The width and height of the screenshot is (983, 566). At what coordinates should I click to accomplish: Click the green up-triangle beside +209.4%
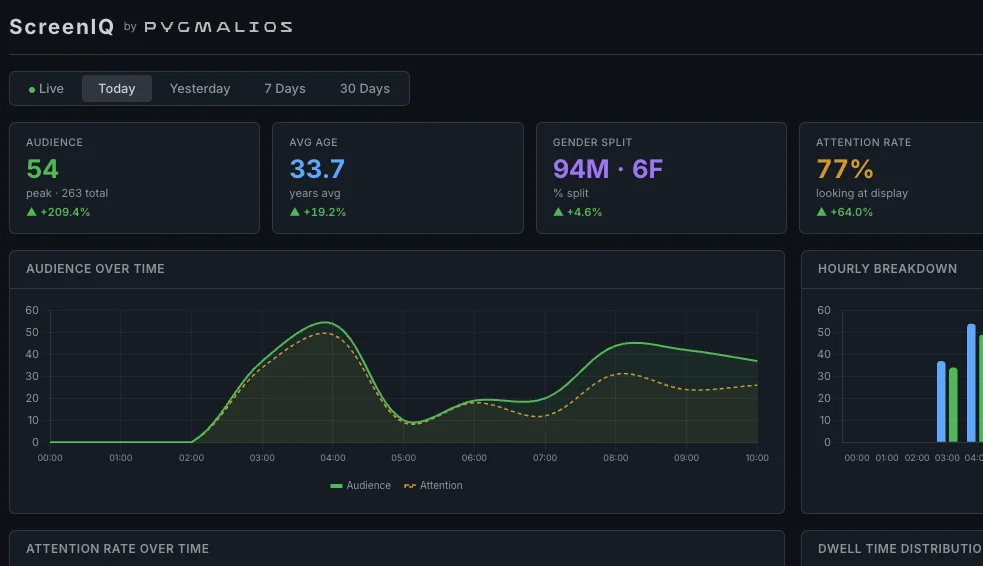31,212
